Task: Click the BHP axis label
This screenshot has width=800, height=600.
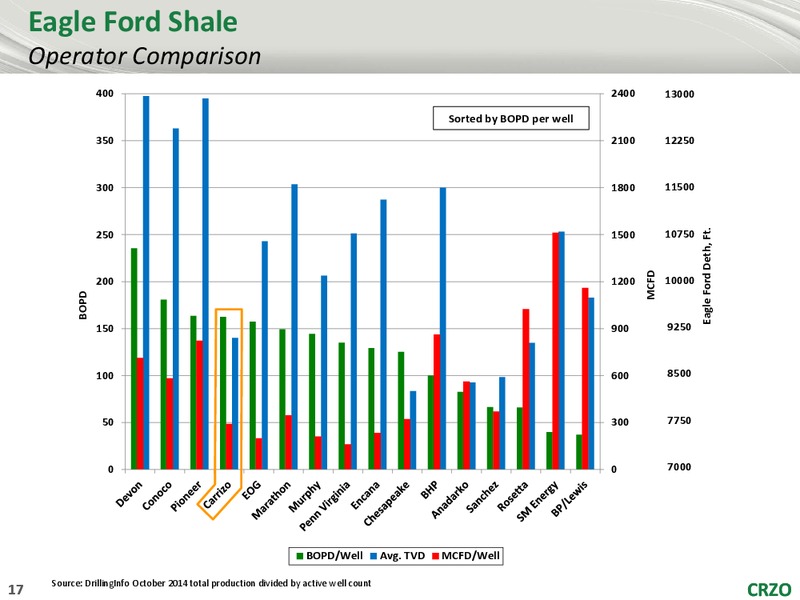Action: [x=430, y=490]
